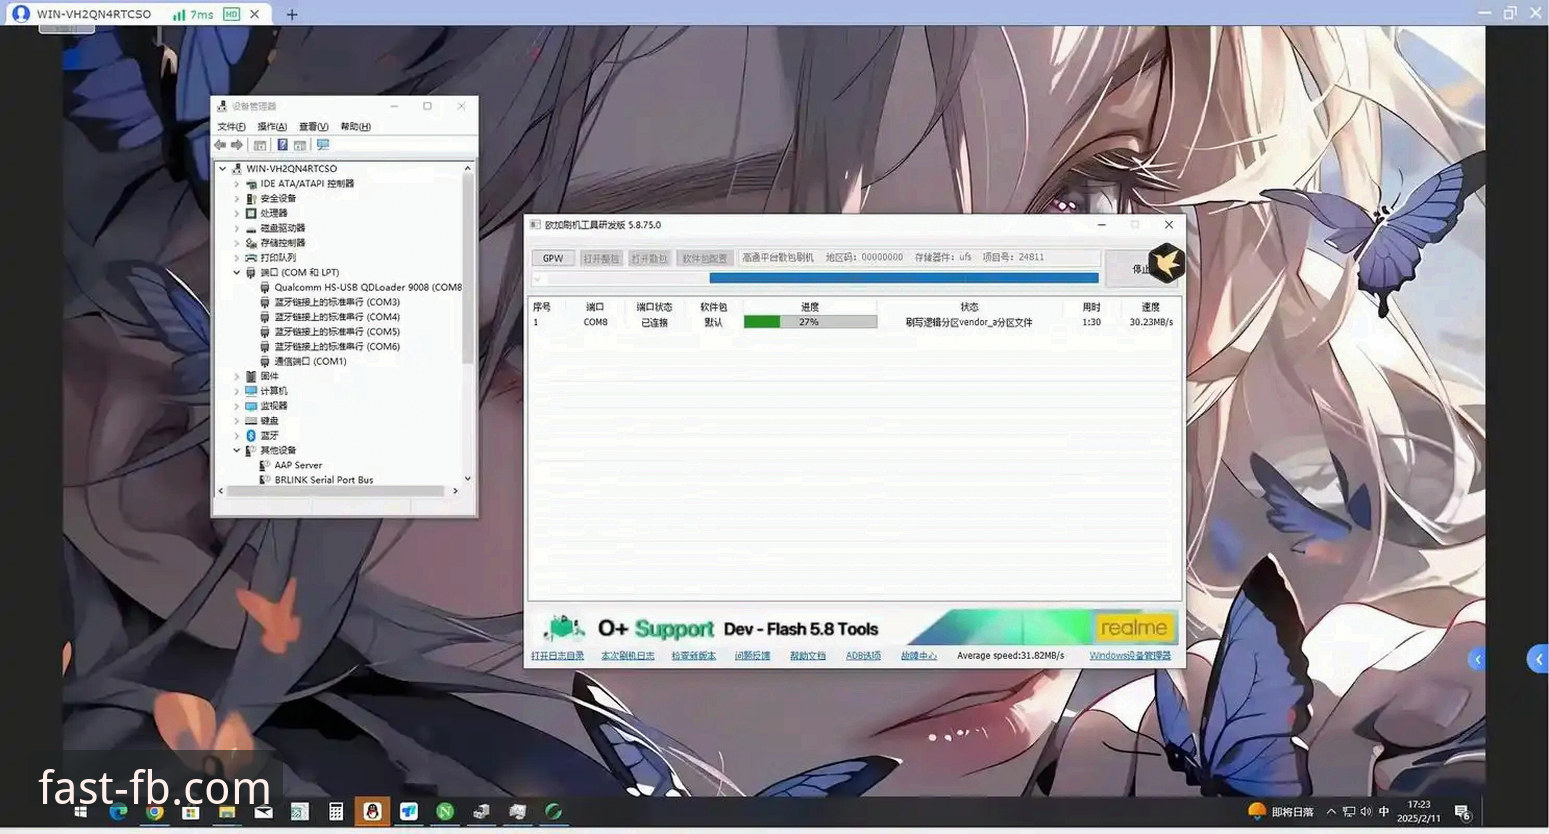Click the 停止 stop button
Viewport: 1549px width, 834px height.
pyautogui.click(x=1141, y=268)
